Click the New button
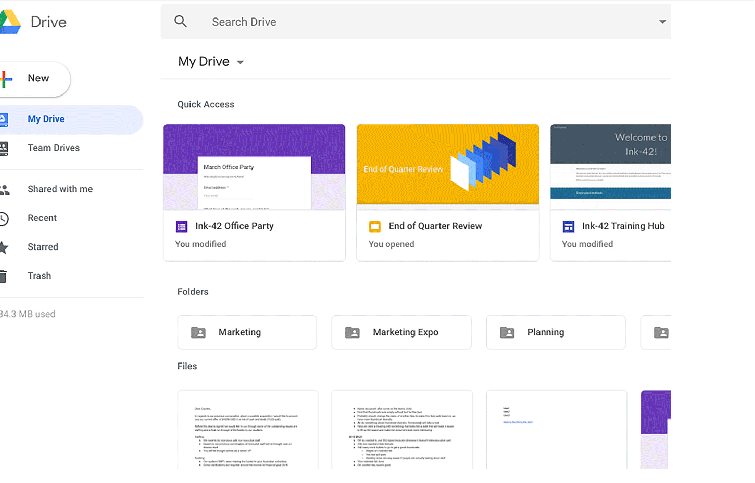 tap(34, 79)
